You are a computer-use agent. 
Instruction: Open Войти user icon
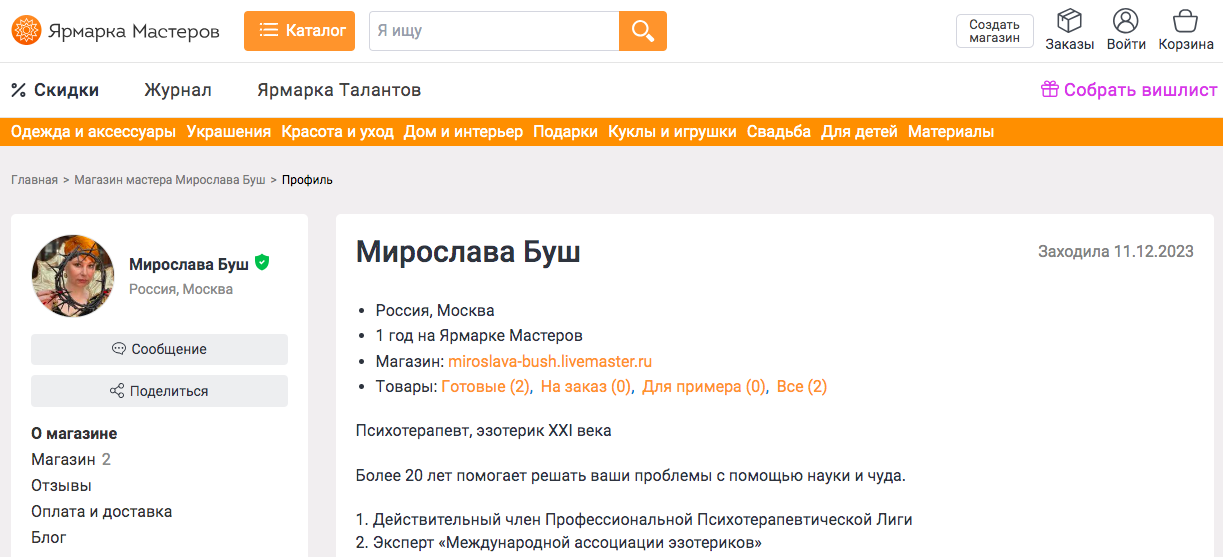(x=1126, y=30)
